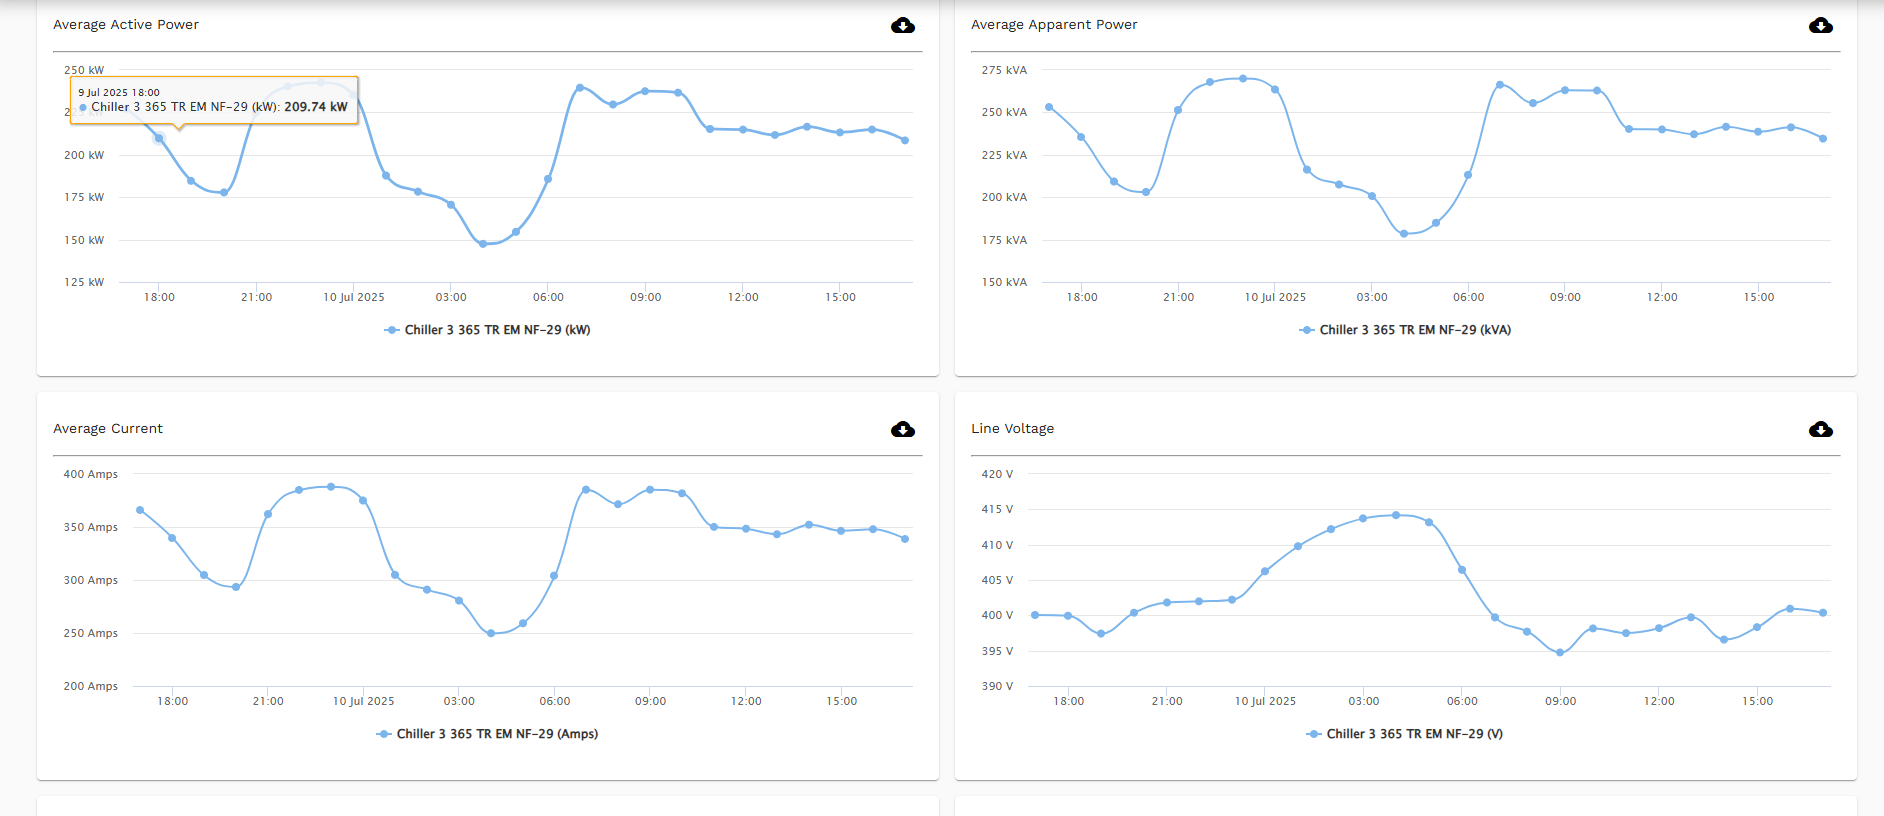
Task: Click the Line Voltage panel title
Action: coord(1012,429)
